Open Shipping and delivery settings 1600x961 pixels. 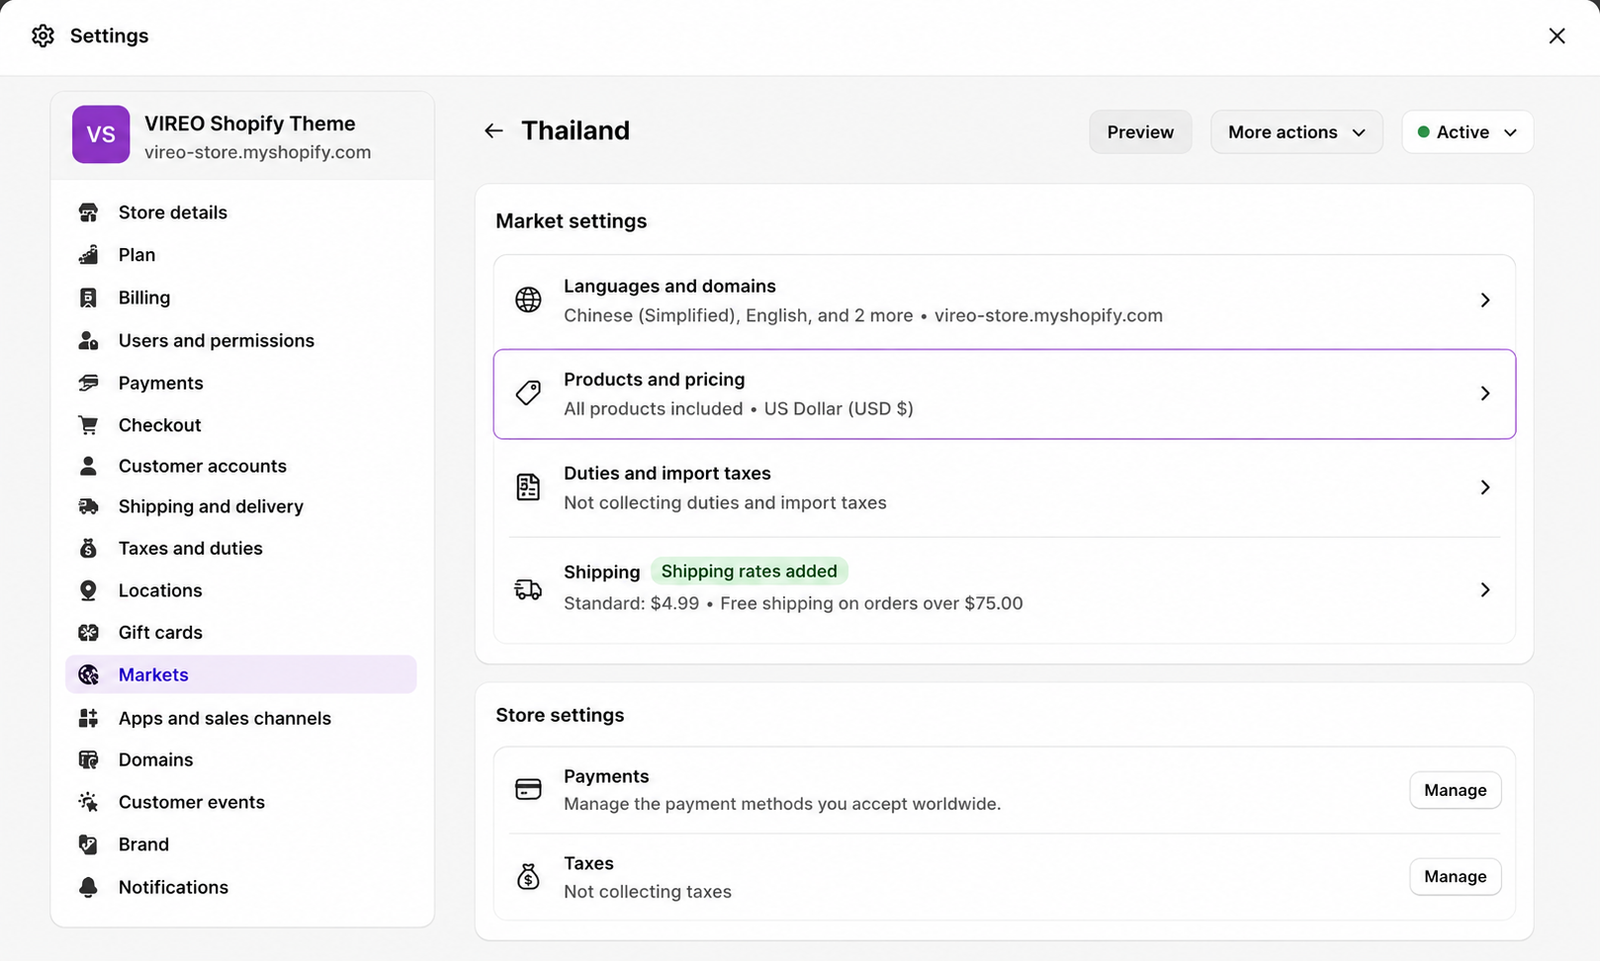[241, 507]
